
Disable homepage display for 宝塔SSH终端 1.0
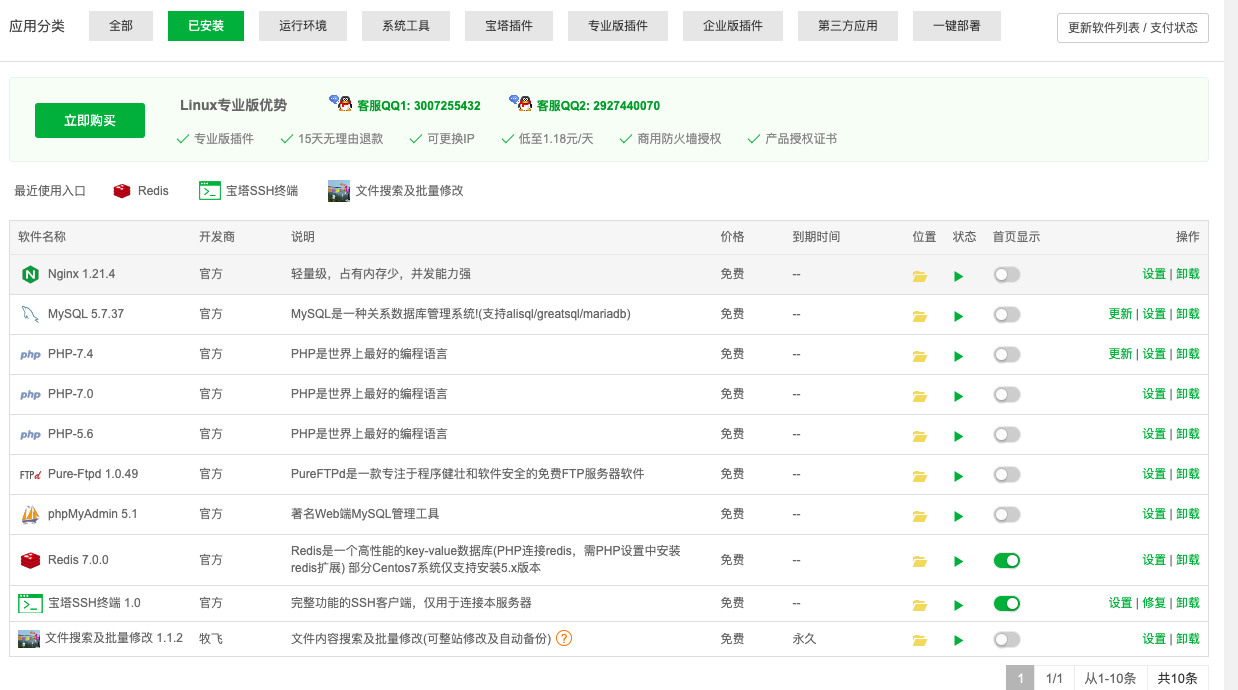click(x=1007, y=603)
